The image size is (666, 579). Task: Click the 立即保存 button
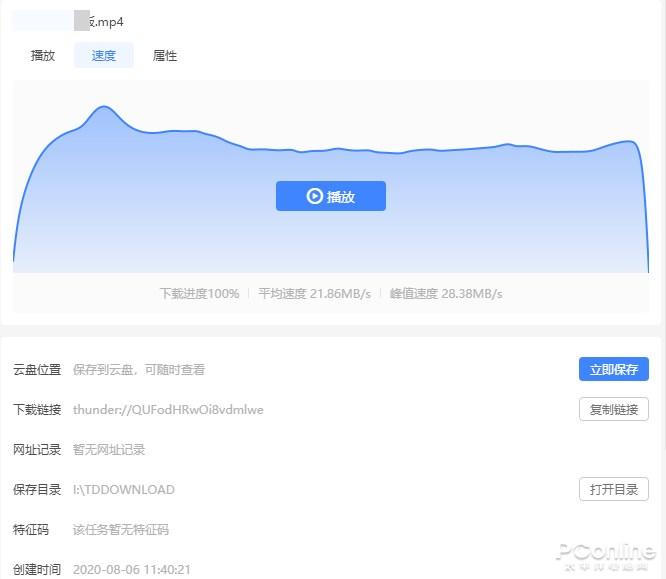click(x=614, y=369)
